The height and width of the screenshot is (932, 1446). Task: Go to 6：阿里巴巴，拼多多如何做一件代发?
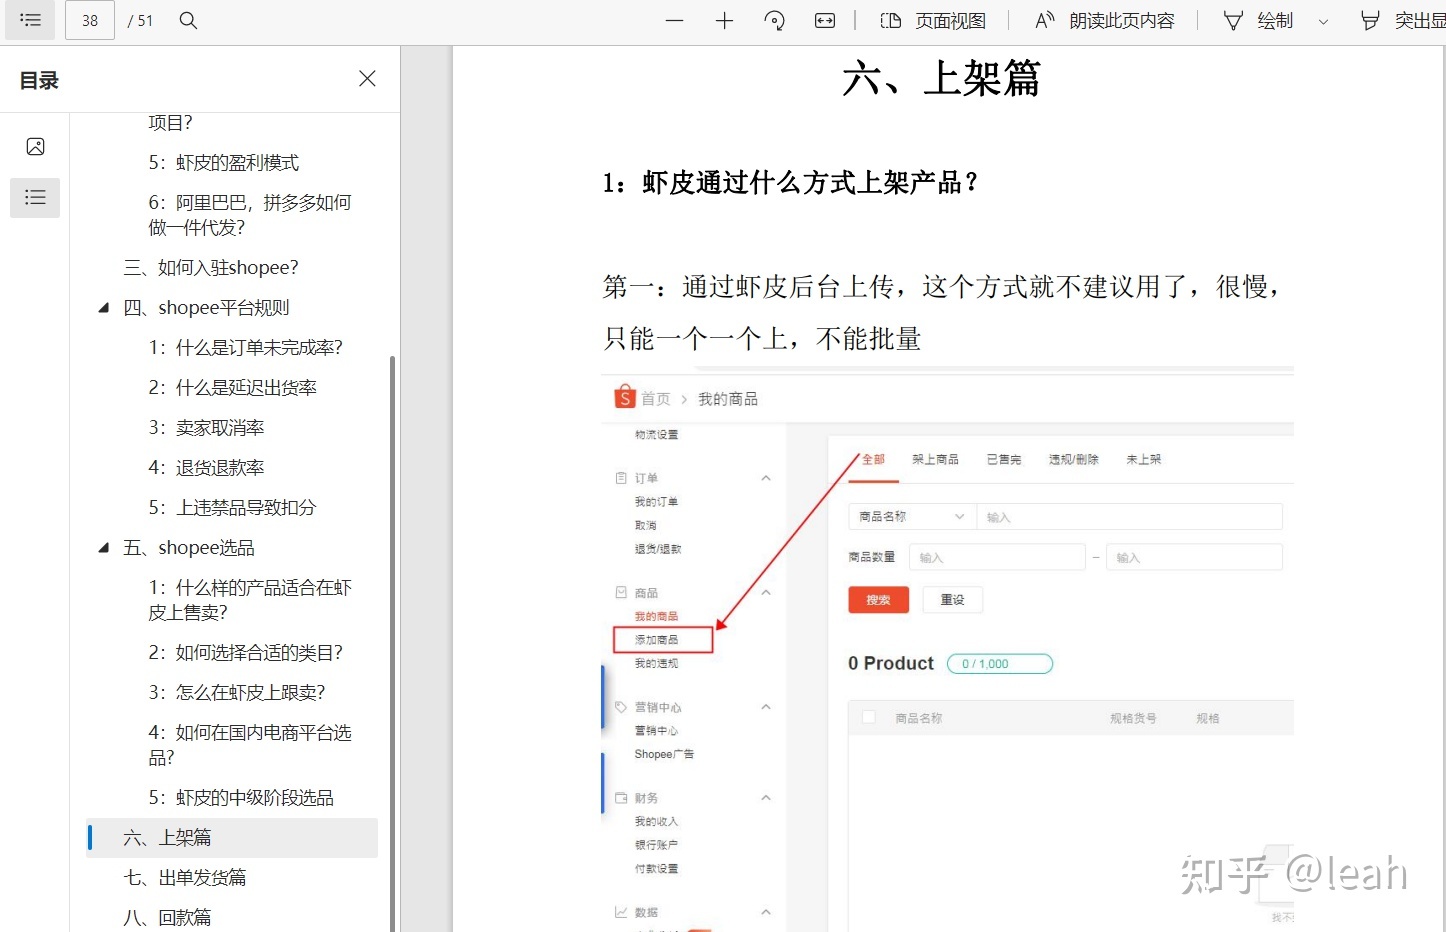(x=250, y=215)
